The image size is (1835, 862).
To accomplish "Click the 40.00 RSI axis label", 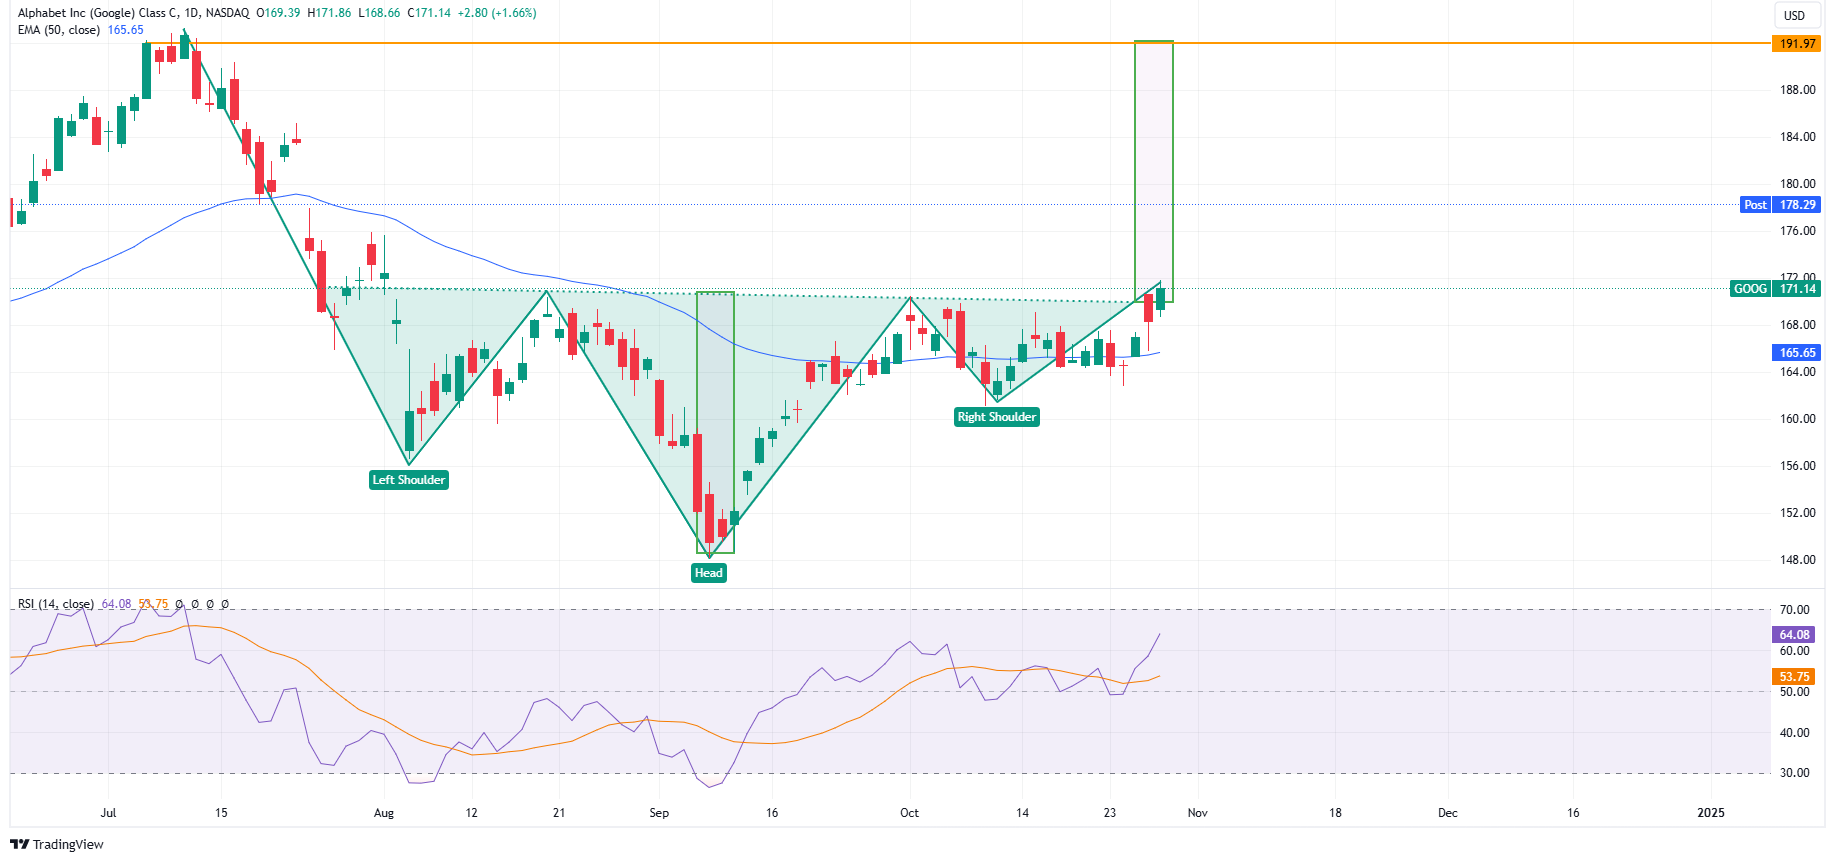I will (x=1794, y=733).
